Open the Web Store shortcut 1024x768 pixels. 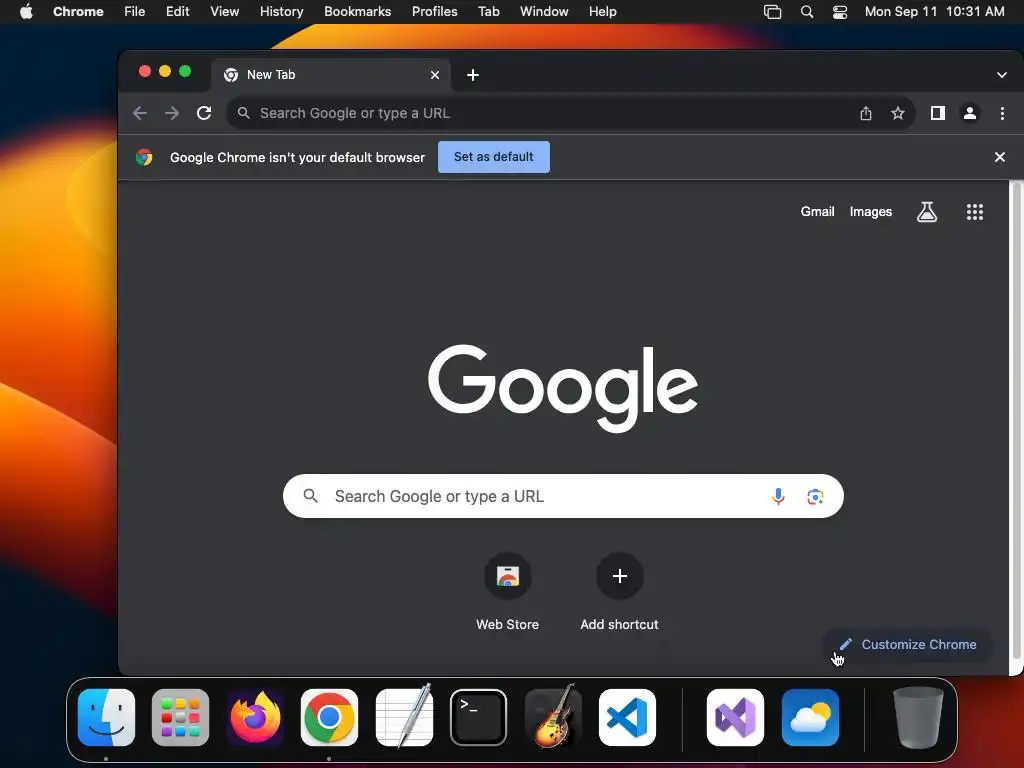coord(507,592)
